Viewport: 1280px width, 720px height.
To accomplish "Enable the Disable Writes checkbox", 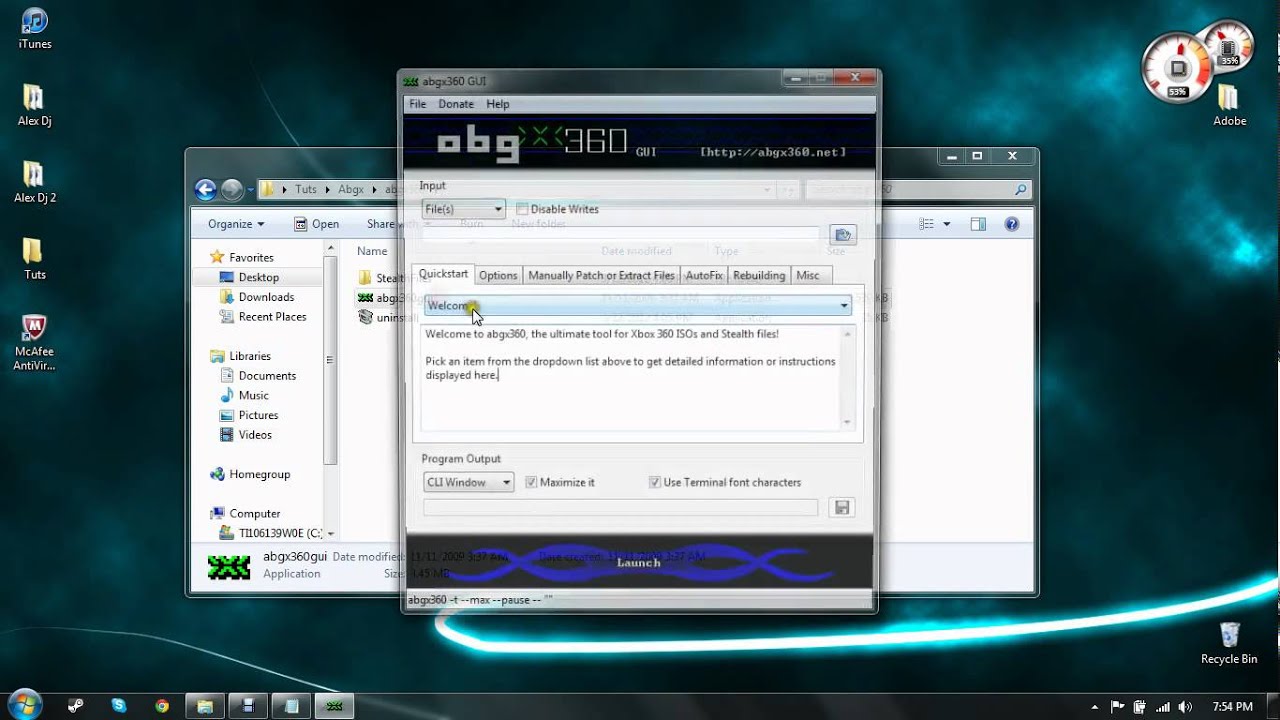I will [522, 209].
